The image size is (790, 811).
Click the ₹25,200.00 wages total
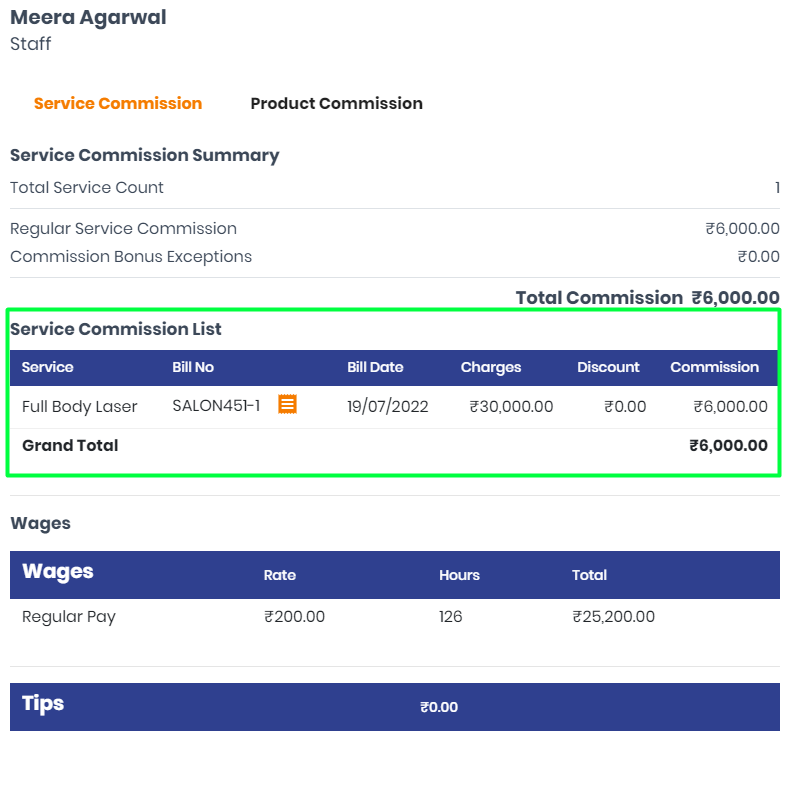[614, 617]
